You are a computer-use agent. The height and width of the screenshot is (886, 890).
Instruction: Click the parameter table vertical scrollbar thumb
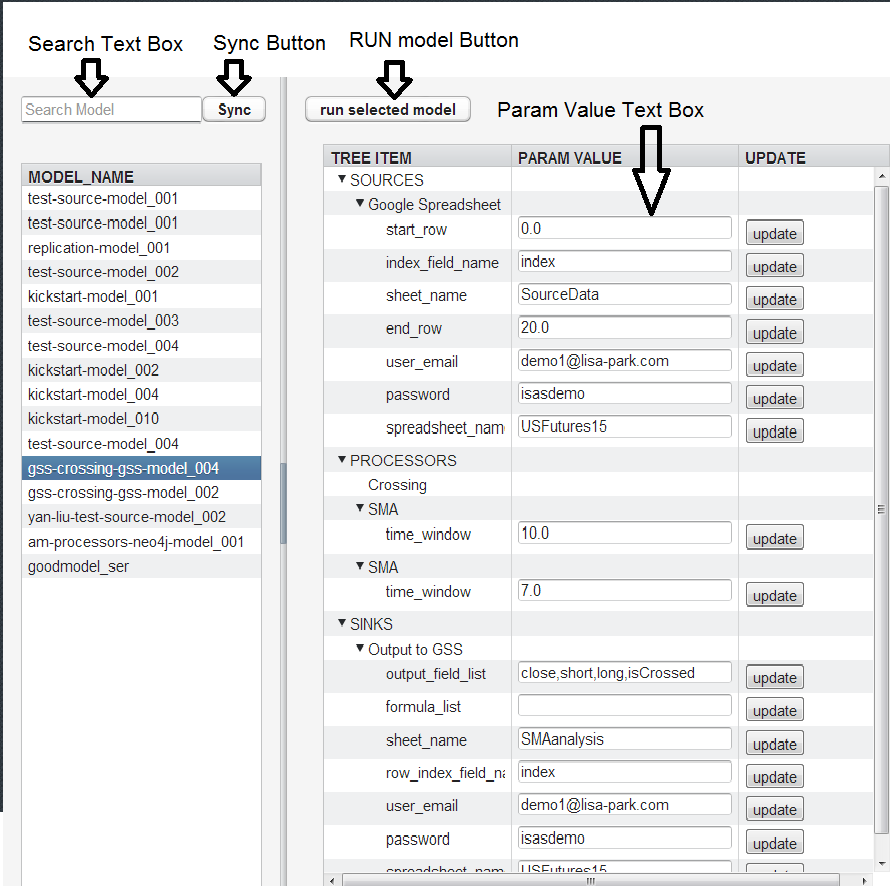pyautogui.click(x=881, y=510)
